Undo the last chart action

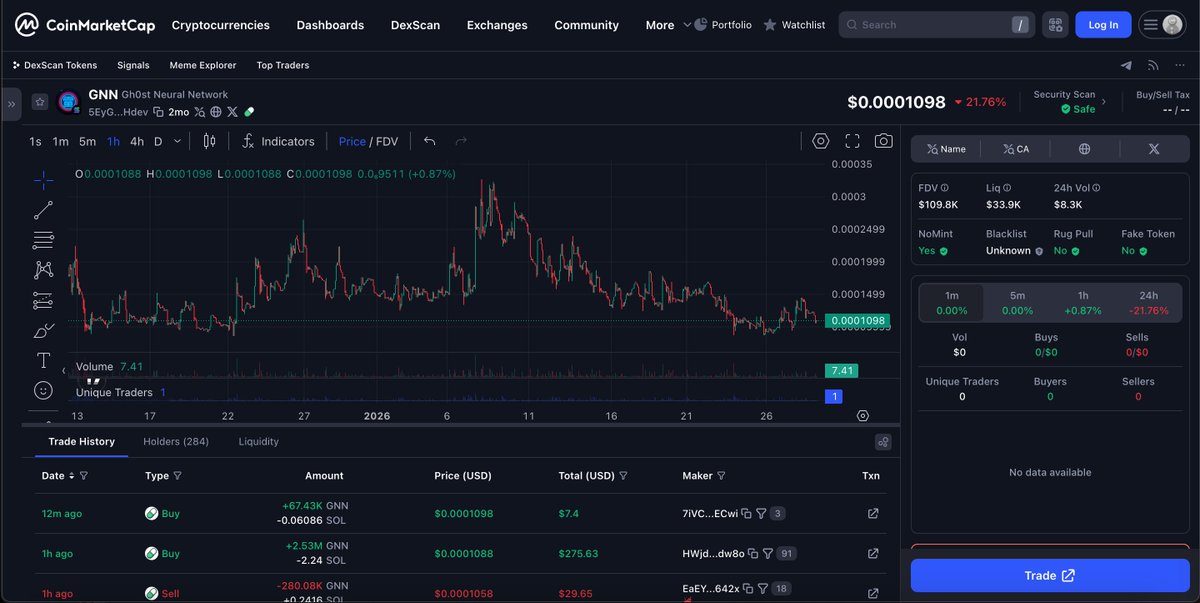[x=429, y=141]
